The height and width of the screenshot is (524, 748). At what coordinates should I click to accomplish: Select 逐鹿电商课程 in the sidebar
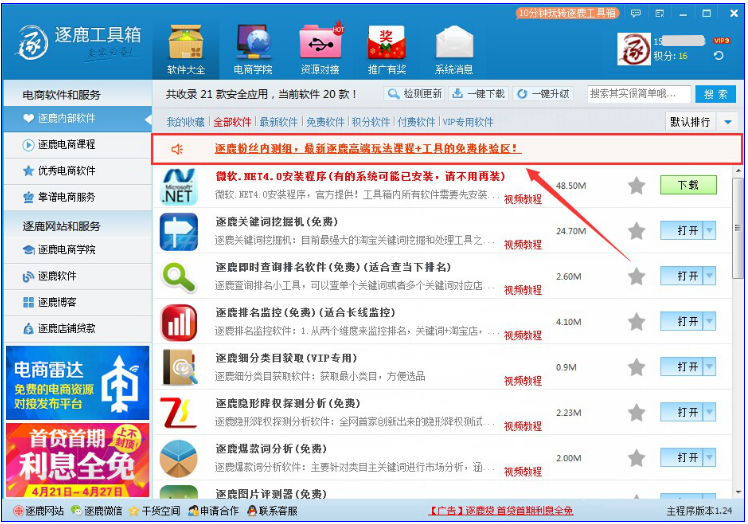click(77, 145)
